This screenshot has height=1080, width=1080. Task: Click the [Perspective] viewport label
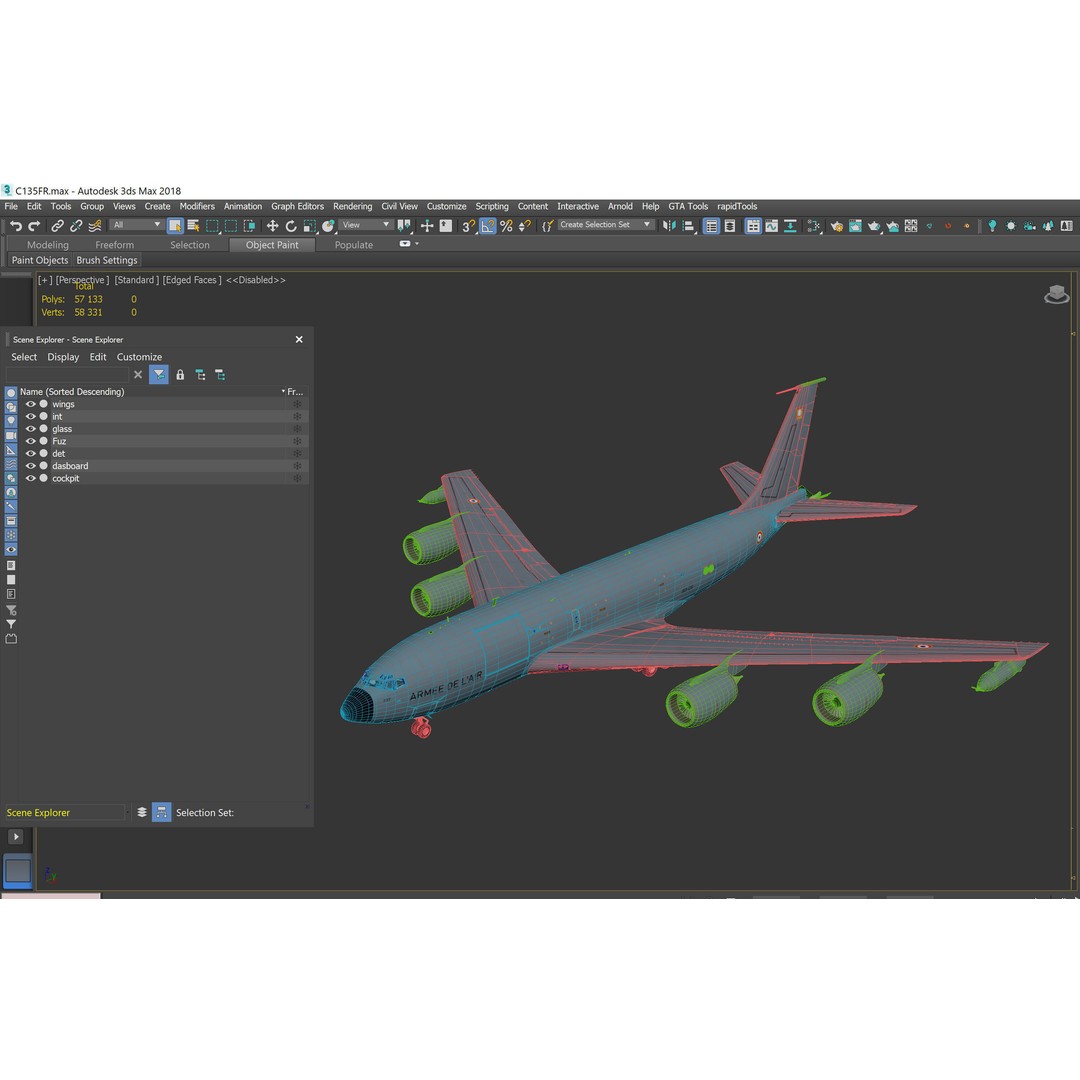pyautogui.click(x=82, y=280)
